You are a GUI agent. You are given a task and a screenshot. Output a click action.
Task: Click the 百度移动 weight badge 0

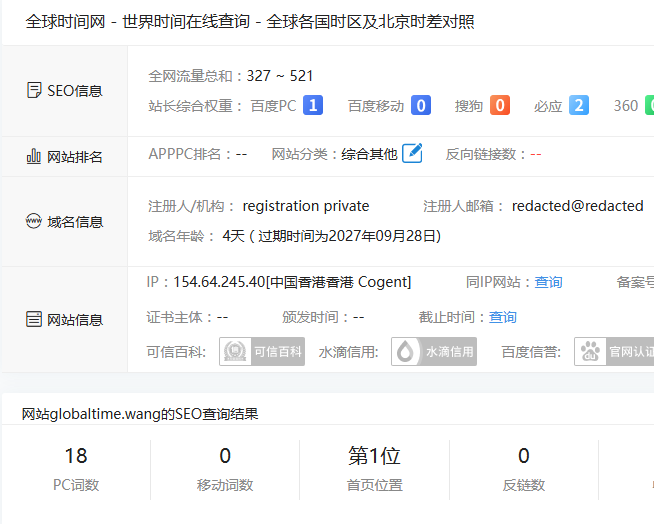coord(421,105)
